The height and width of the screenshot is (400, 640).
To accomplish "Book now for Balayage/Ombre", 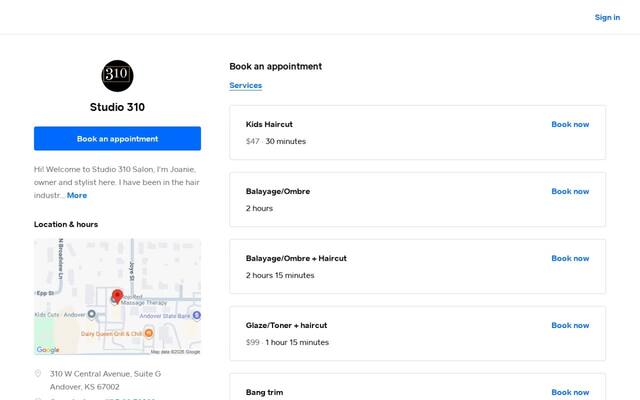I will click(x=570, y=191).
